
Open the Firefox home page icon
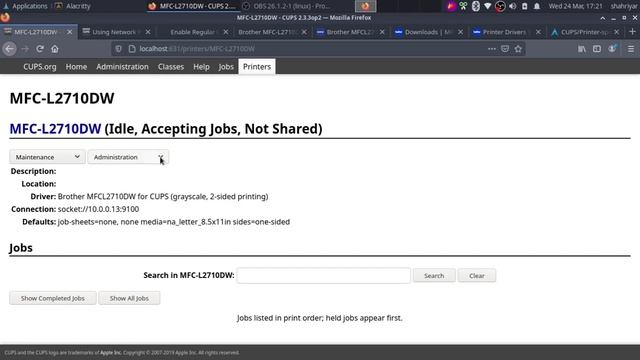pos(55,49)
